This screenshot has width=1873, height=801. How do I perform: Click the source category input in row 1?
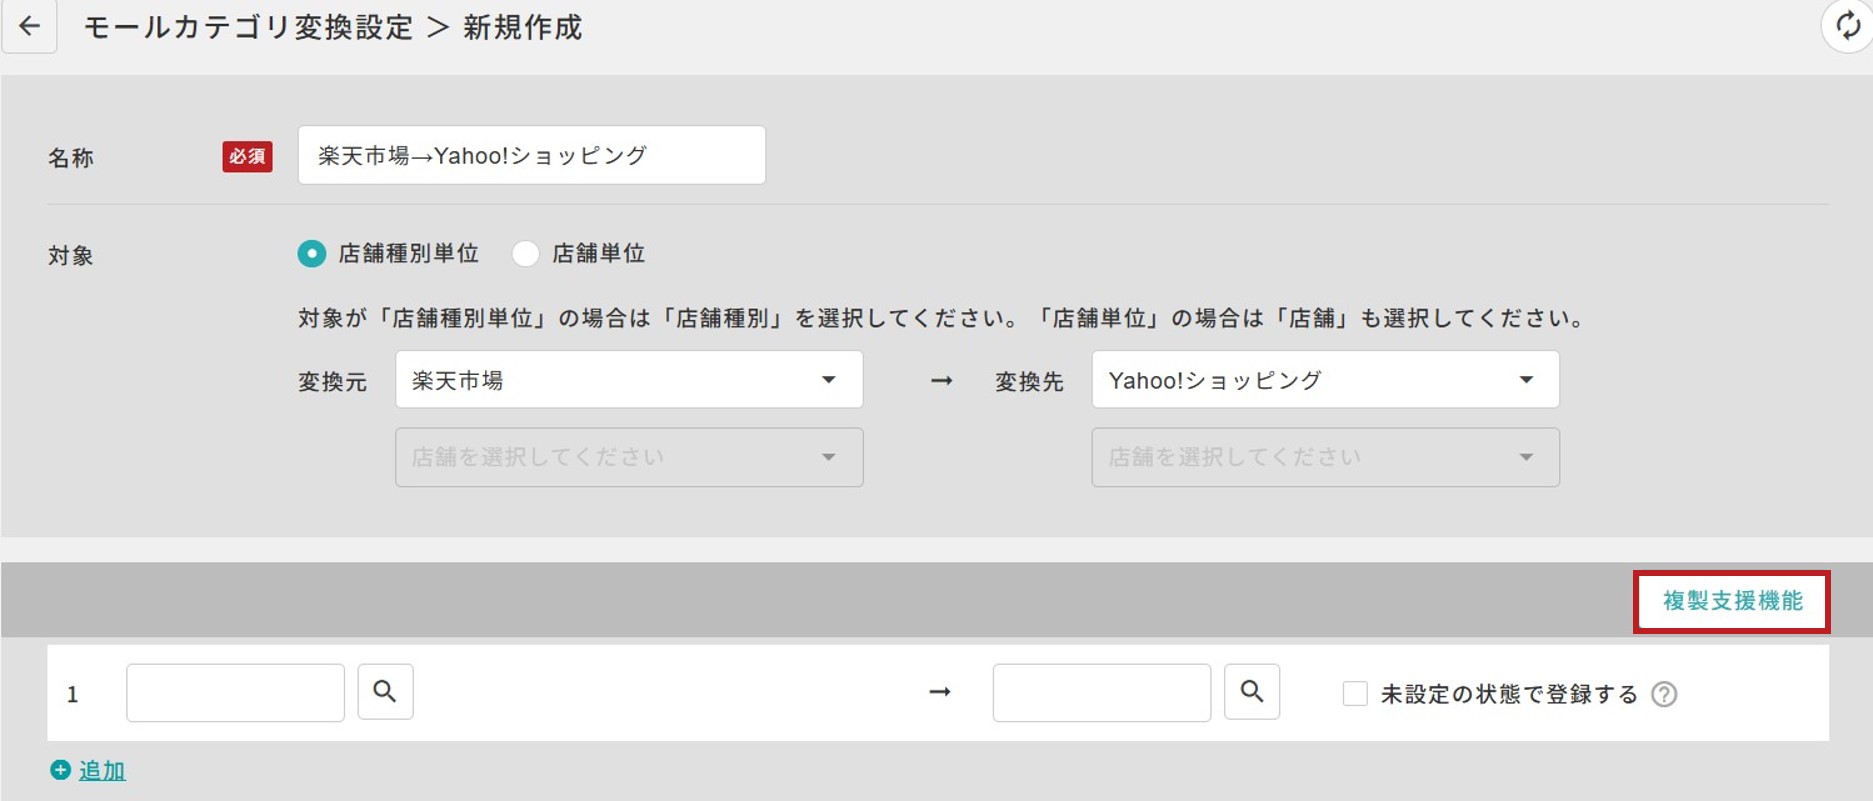235,692
